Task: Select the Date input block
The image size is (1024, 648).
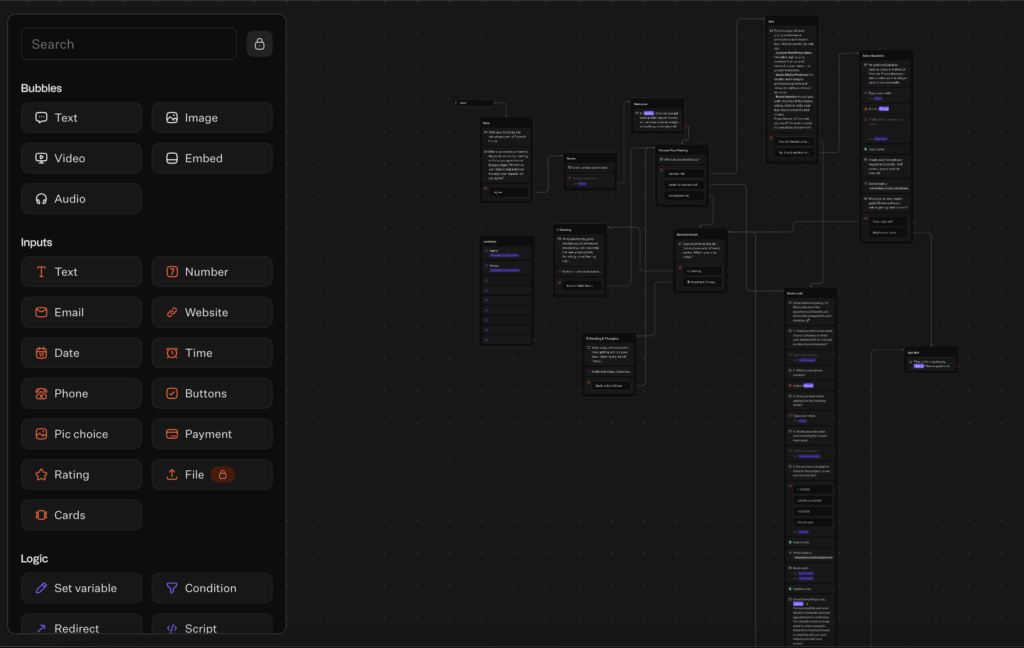Action: point(81,353)
